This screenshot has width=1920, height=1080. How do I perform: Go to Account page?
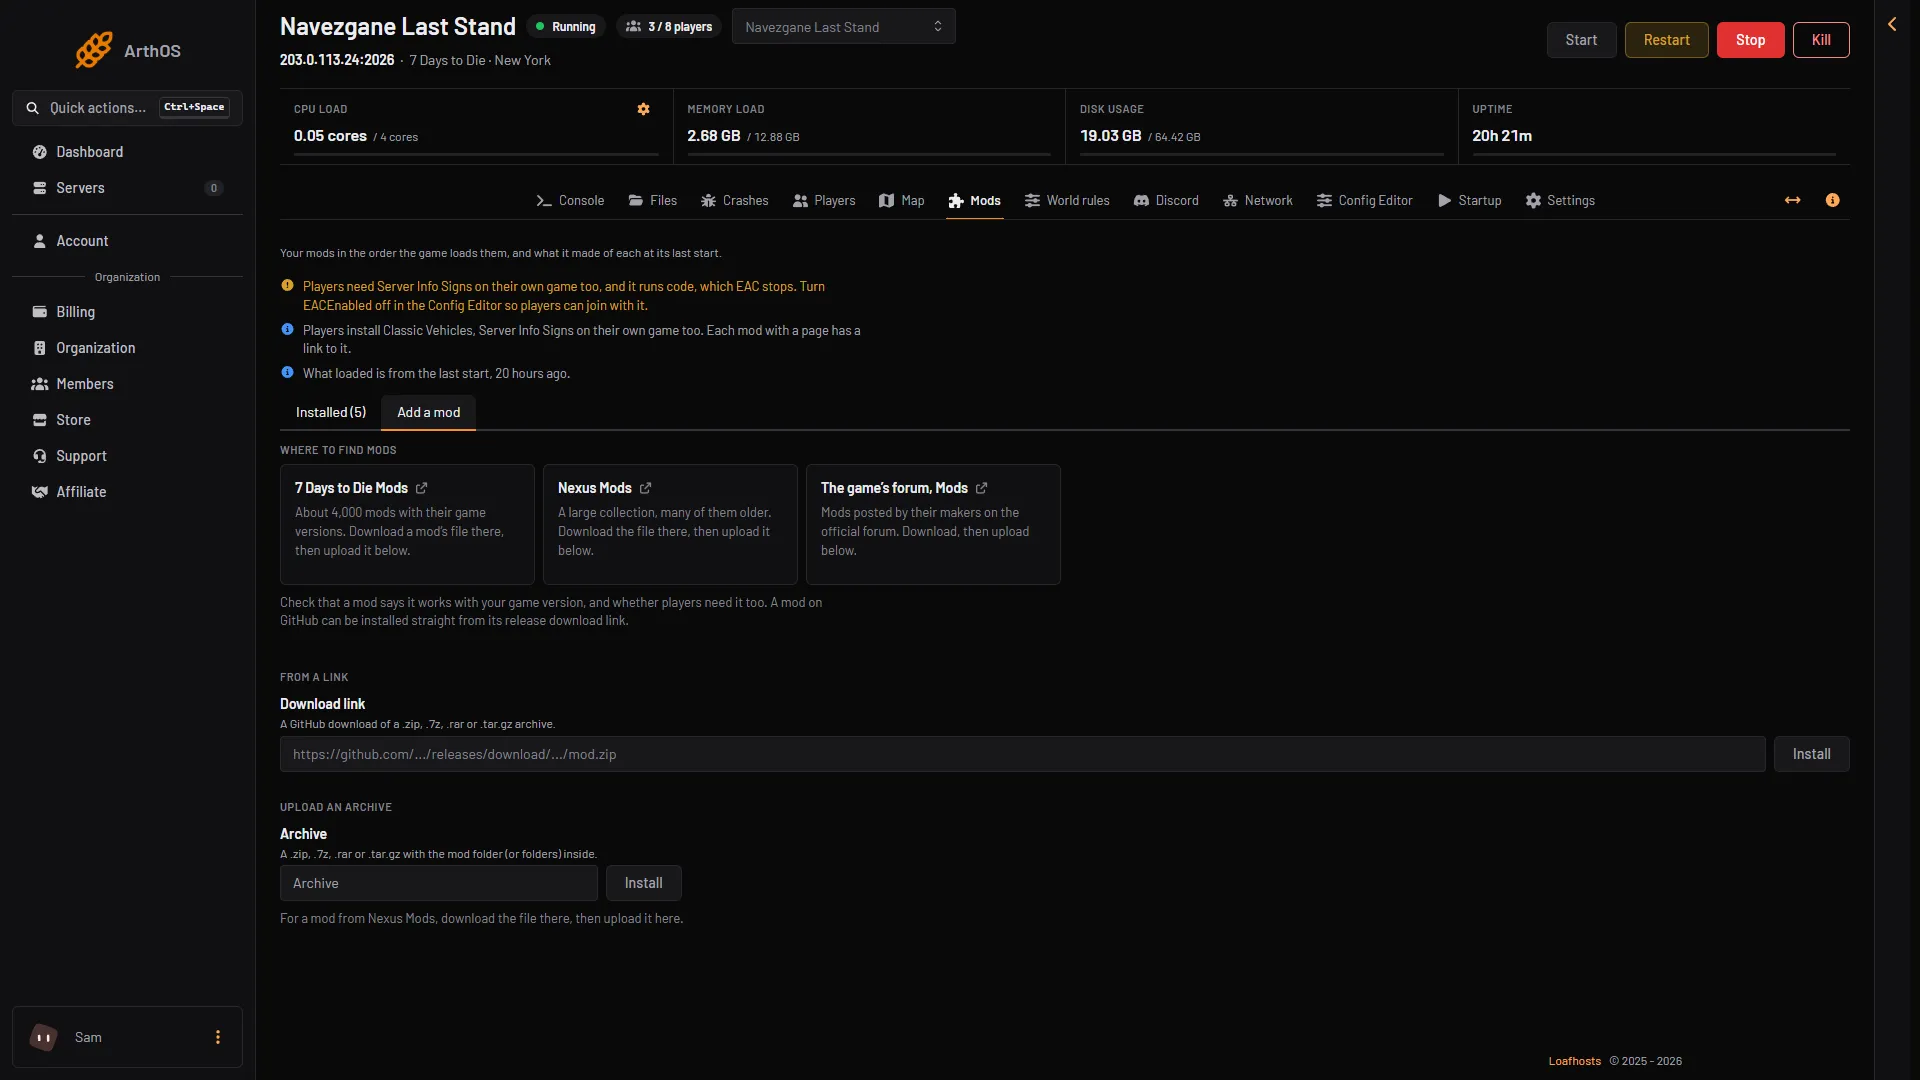click(x=127, y=241)
